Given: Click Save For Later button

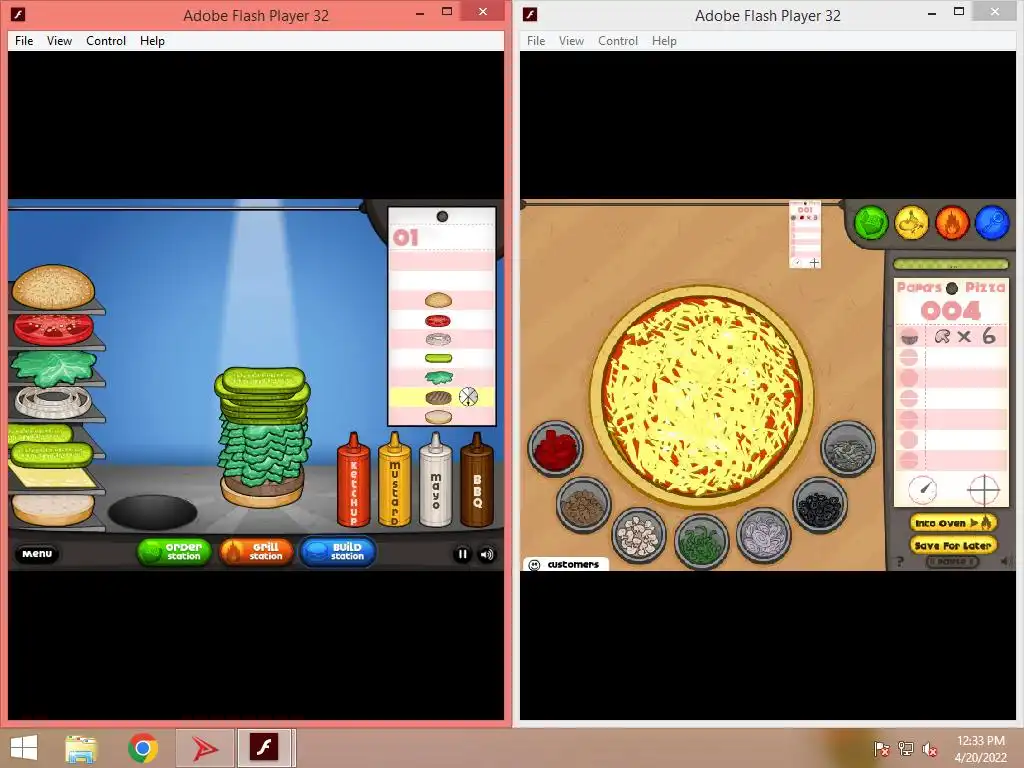Looking at the screenshot, I should pyautogui.click(x=953, y=545).
